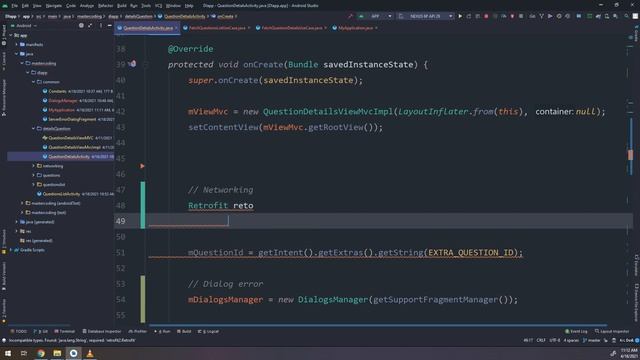Expand the res folder
This screenshot has width=640, height=360.
(x=17, y=231)
